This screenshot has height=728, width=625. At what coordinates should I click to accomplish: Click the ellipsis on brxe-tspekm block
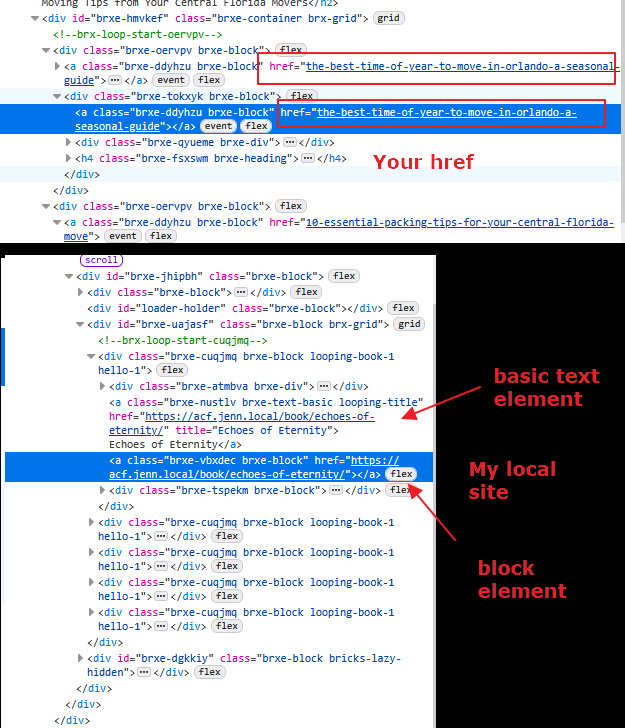pyautogui.click(x=337, y=491)
